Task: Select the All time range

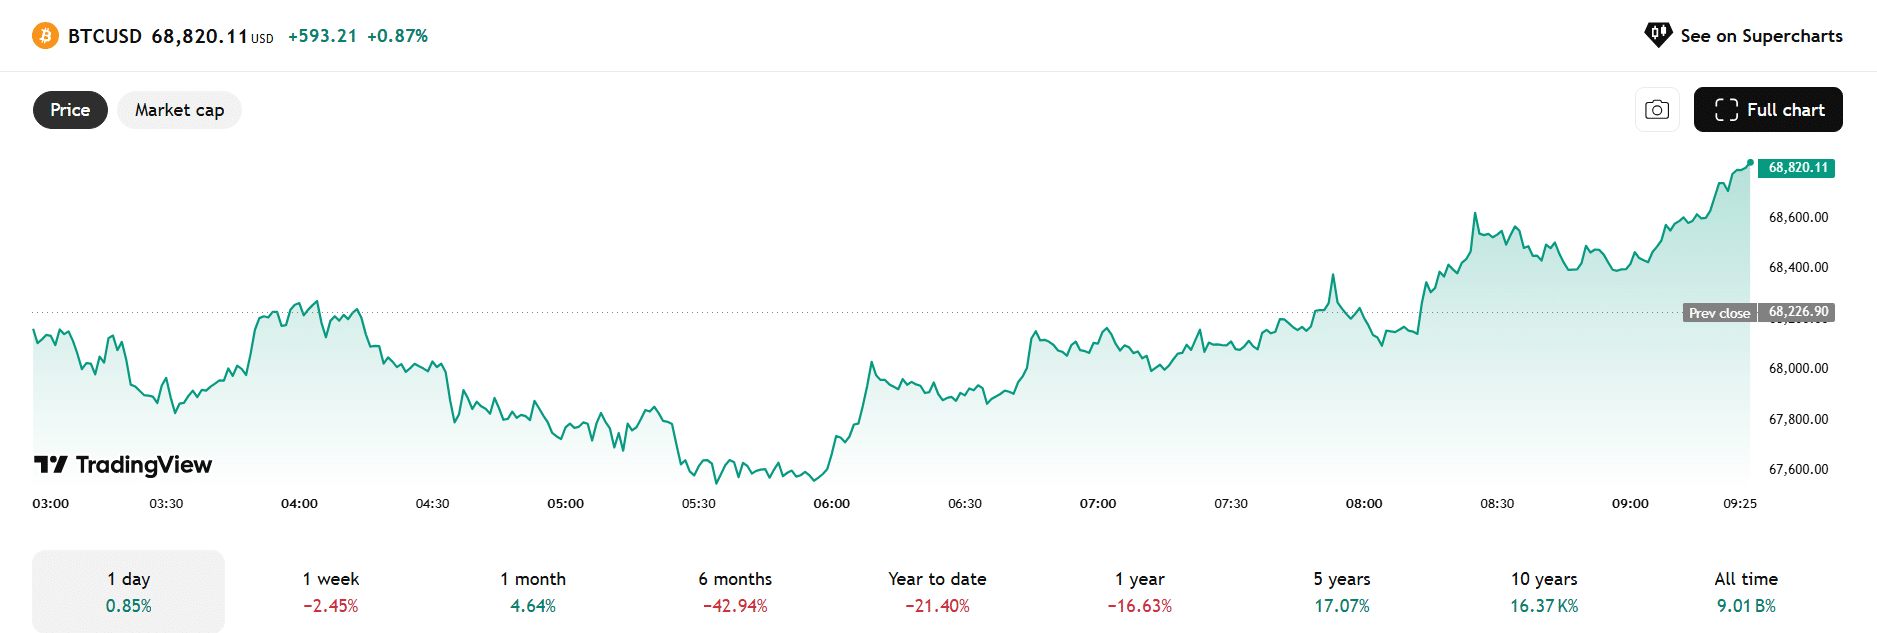Action: [1746, 591]
